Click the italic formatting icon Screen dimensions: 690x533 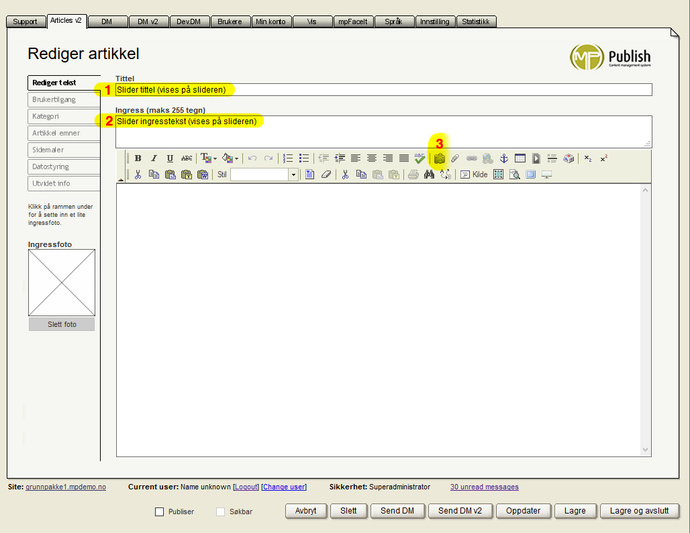[x=154, y=158]
